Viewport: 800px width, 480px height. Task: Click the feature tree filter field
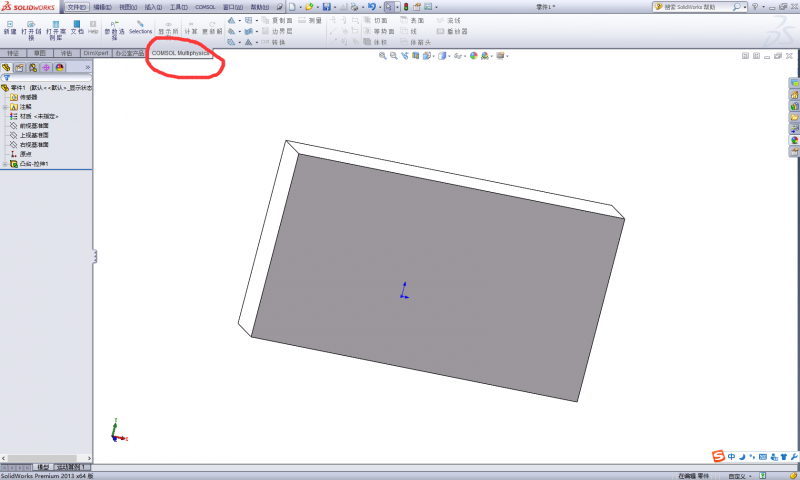pos(46,78)
